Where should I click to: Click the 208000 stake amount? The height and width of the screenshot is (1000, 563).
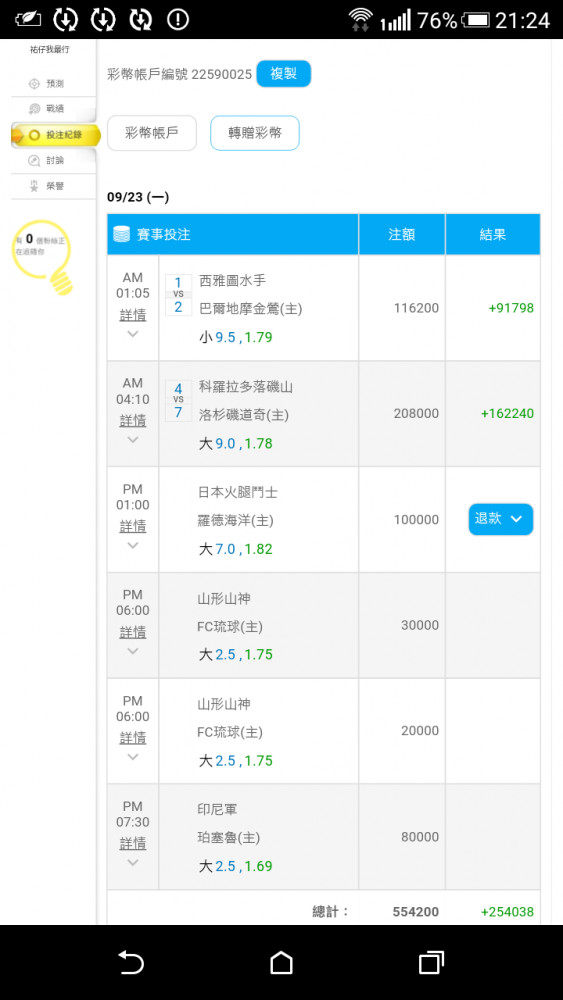tap(416, 413)
